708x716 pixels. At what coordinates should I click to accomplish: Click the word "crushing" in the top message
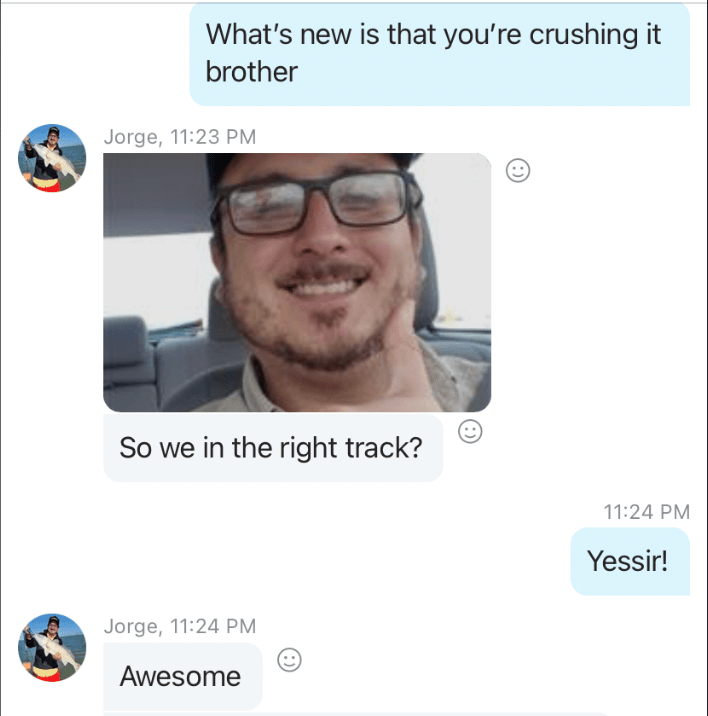tap(583, 35)
